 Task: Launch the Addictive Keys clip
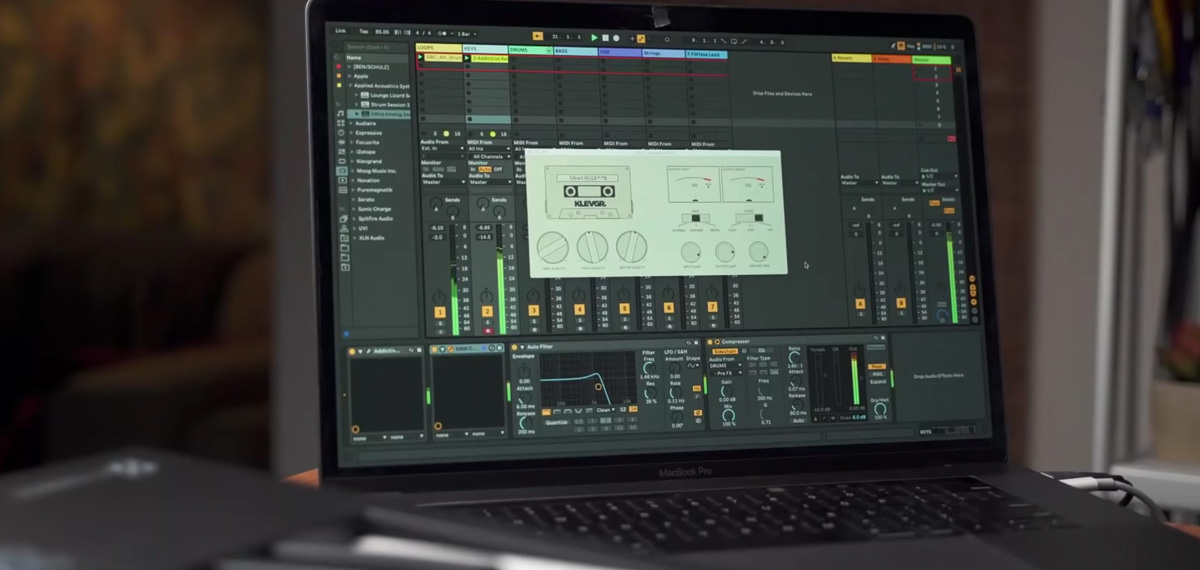click(x=467, y=59)
